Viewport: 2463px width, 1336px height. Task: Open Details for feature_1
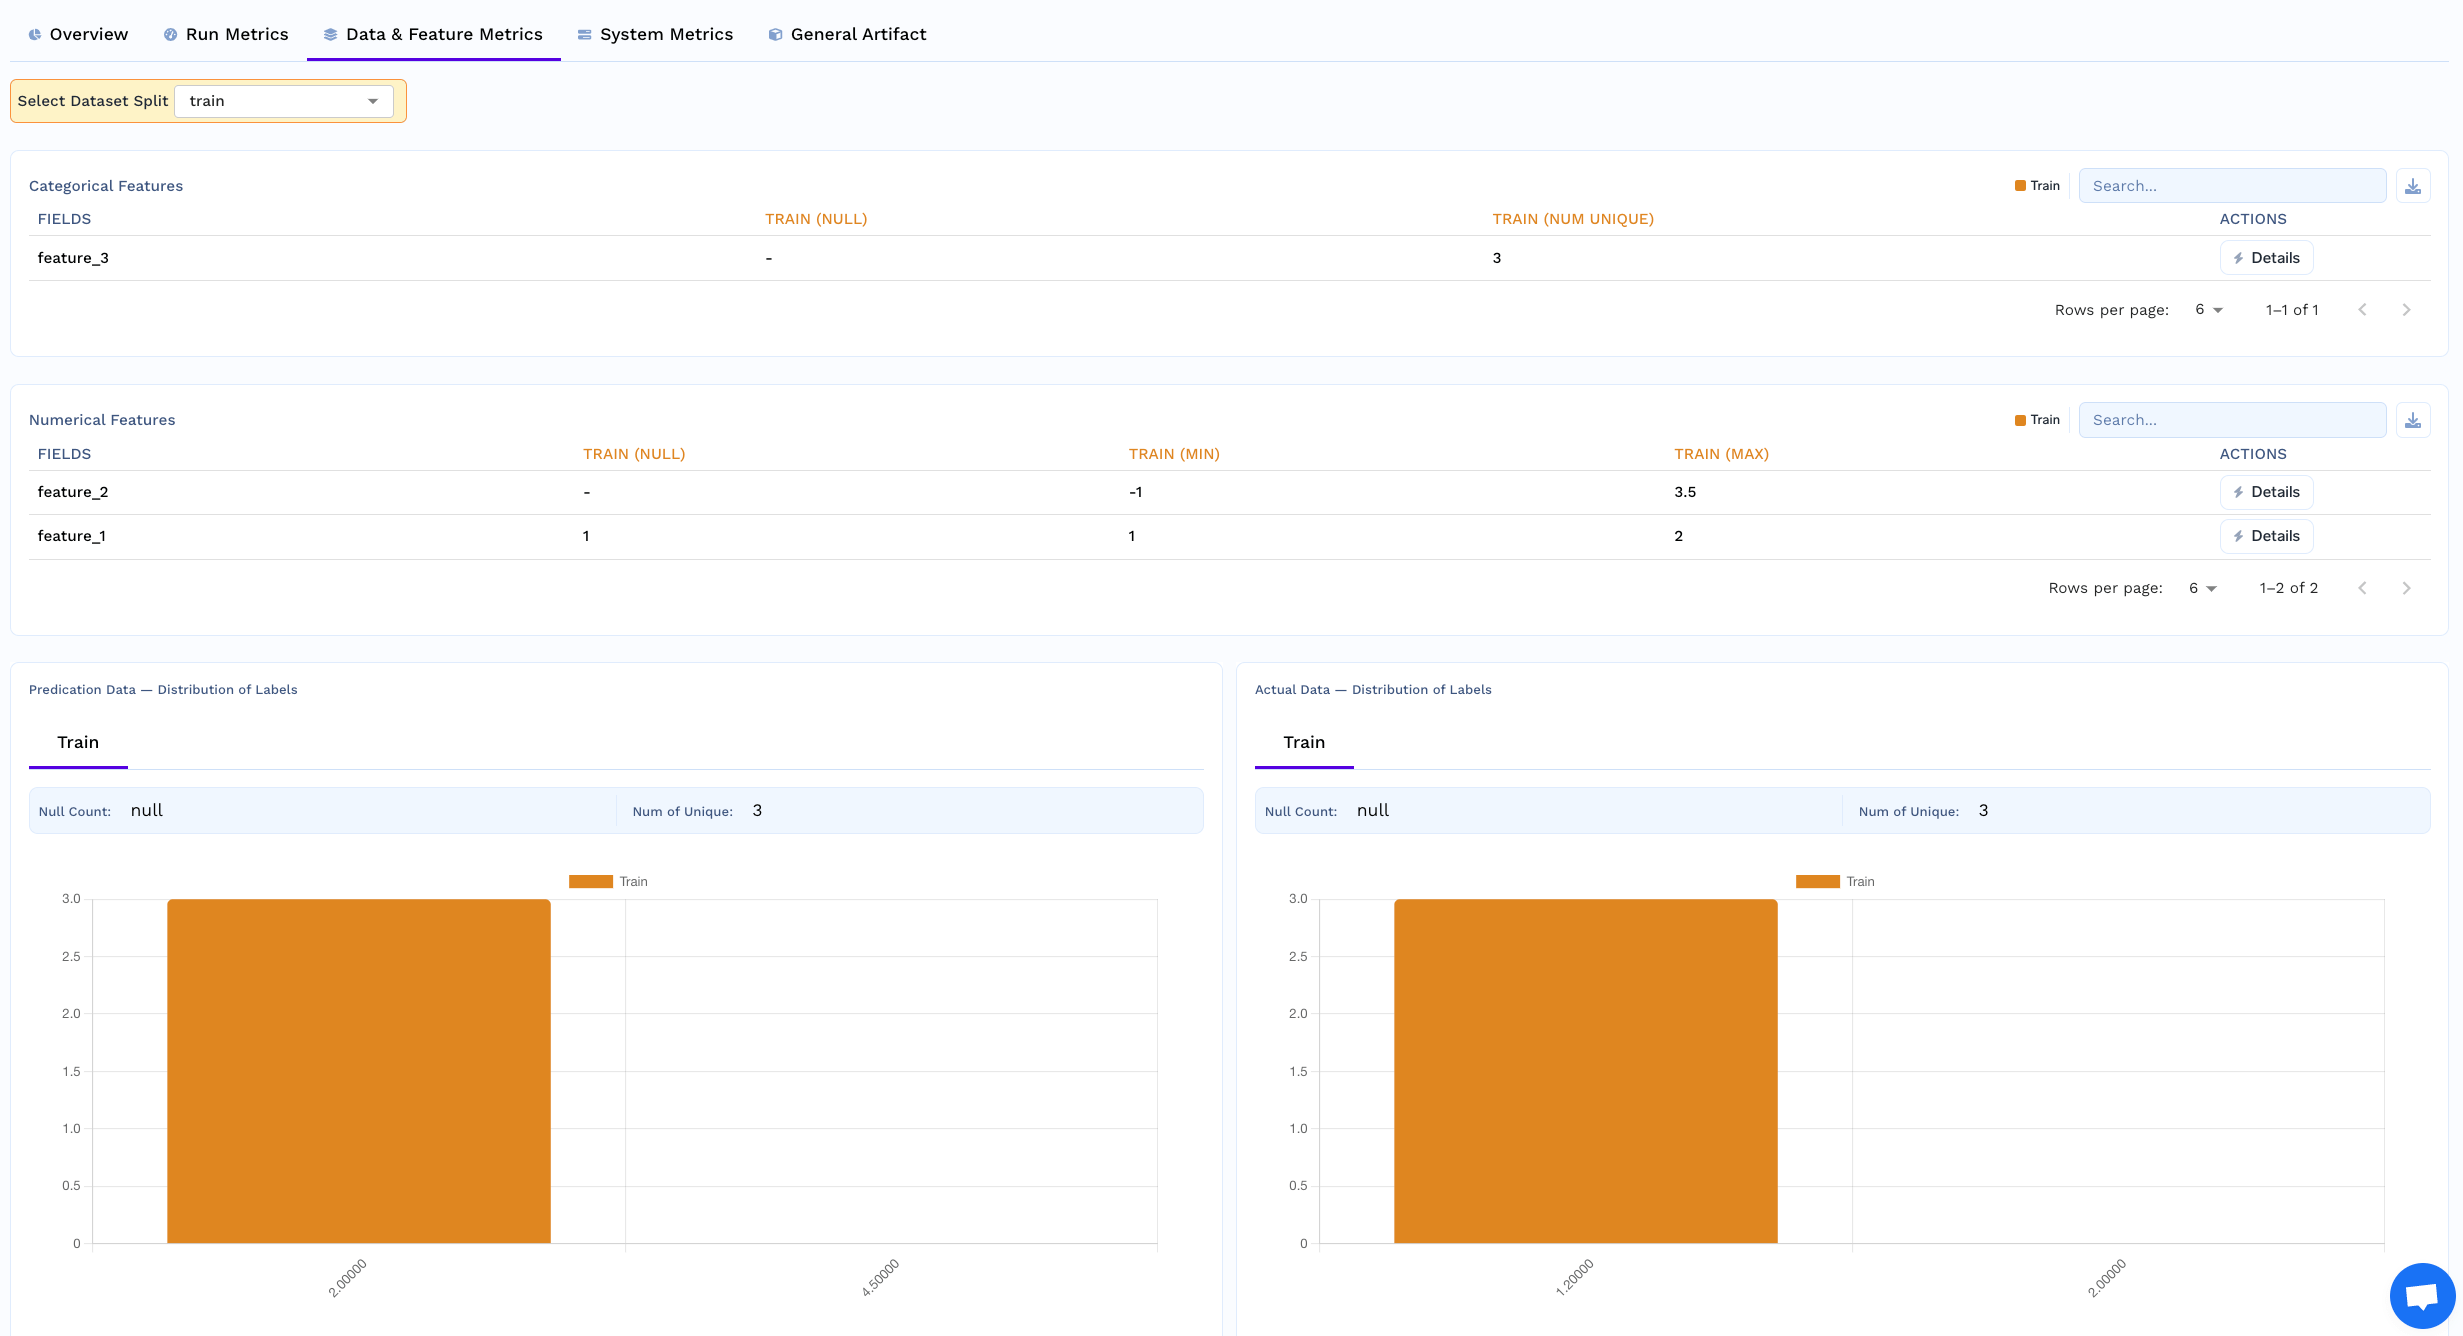point(2266,536)
